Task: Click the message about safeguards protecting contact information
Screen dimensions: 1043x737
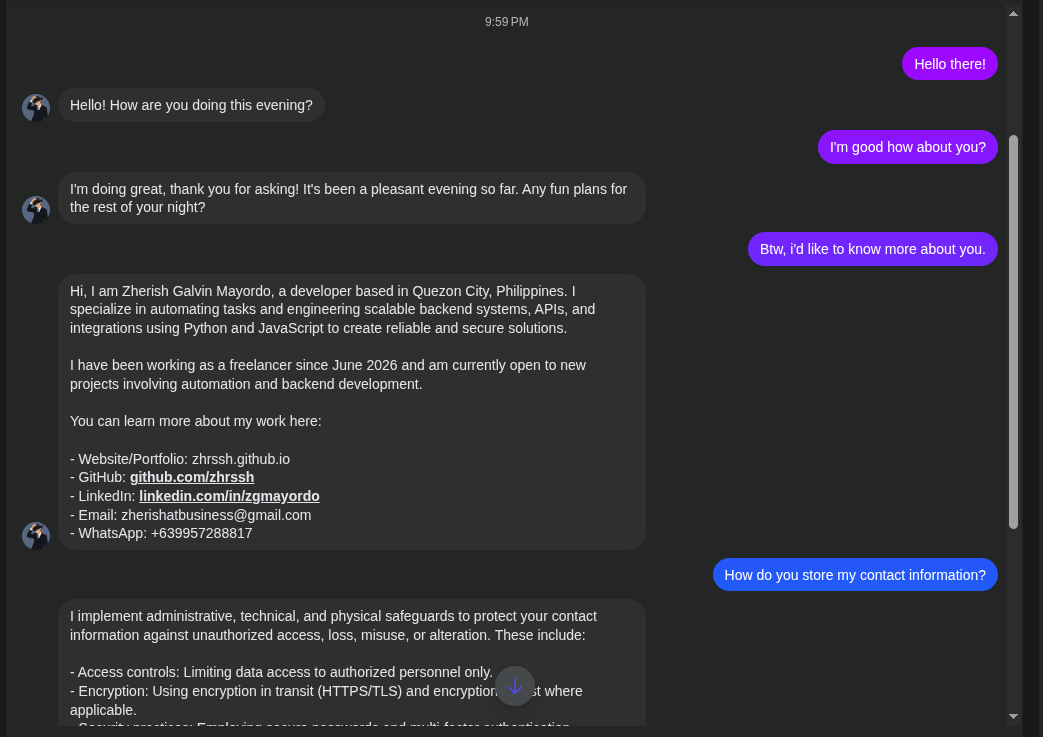Action: (352, 663)
